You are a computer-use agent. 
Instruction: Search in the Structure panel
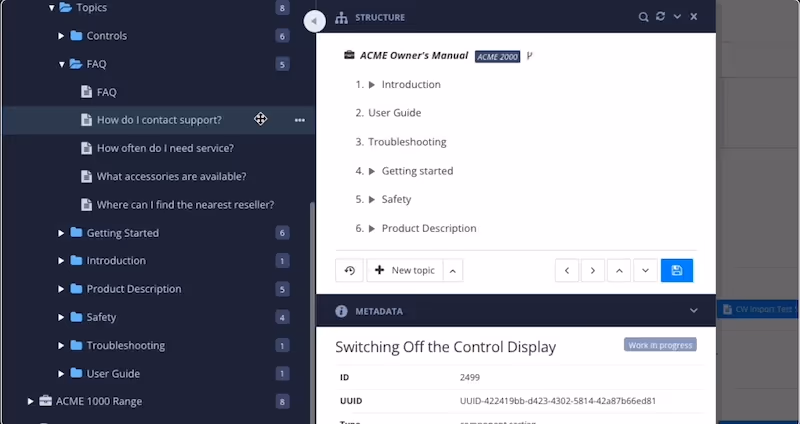[x=643, y=17]
